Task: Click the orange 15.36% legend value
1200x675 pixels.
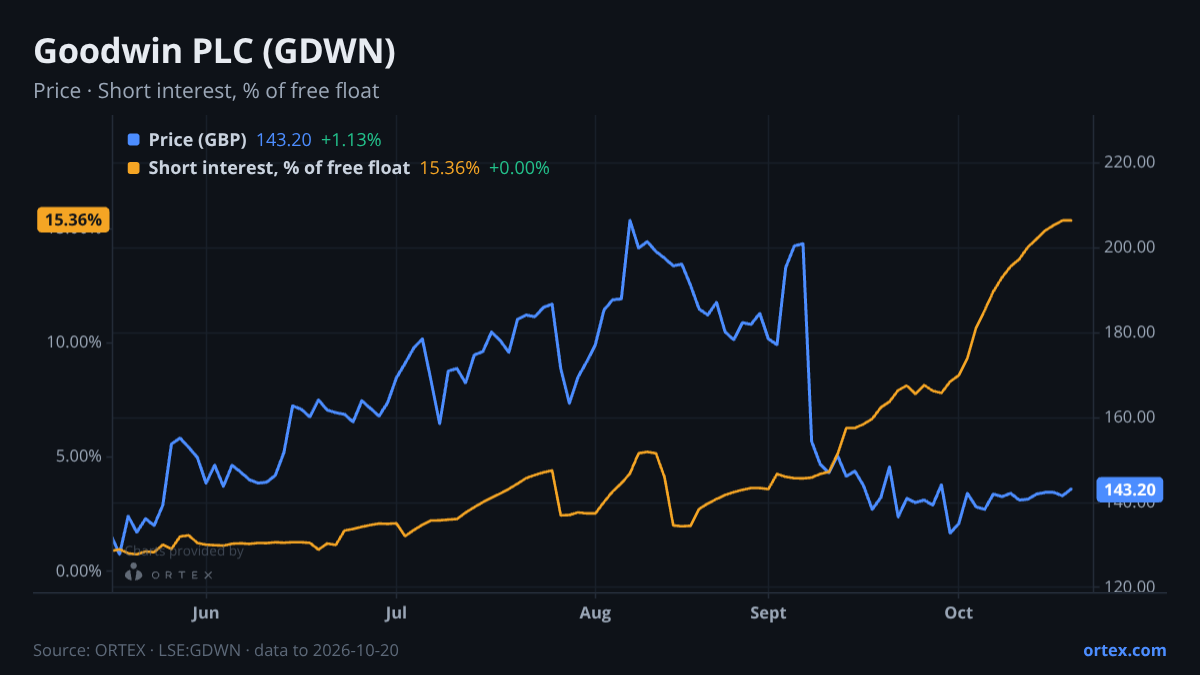Action: click(449, 168)
